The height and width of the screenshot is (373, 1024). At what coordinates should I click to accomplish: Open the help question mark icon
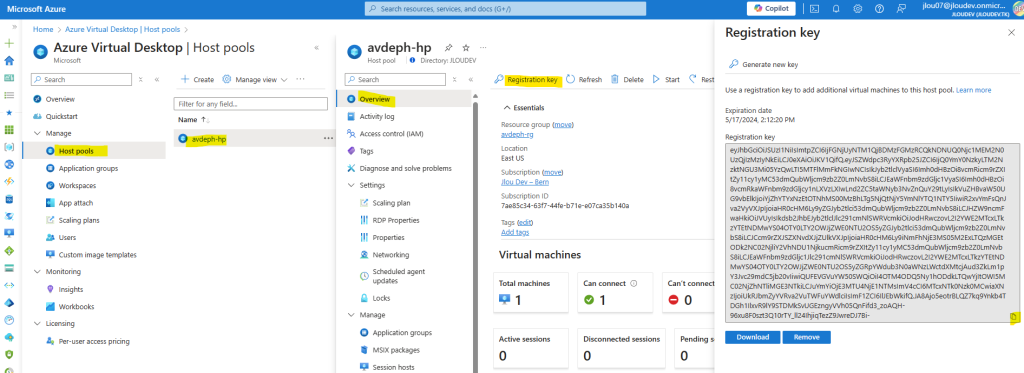pos(878,8)
